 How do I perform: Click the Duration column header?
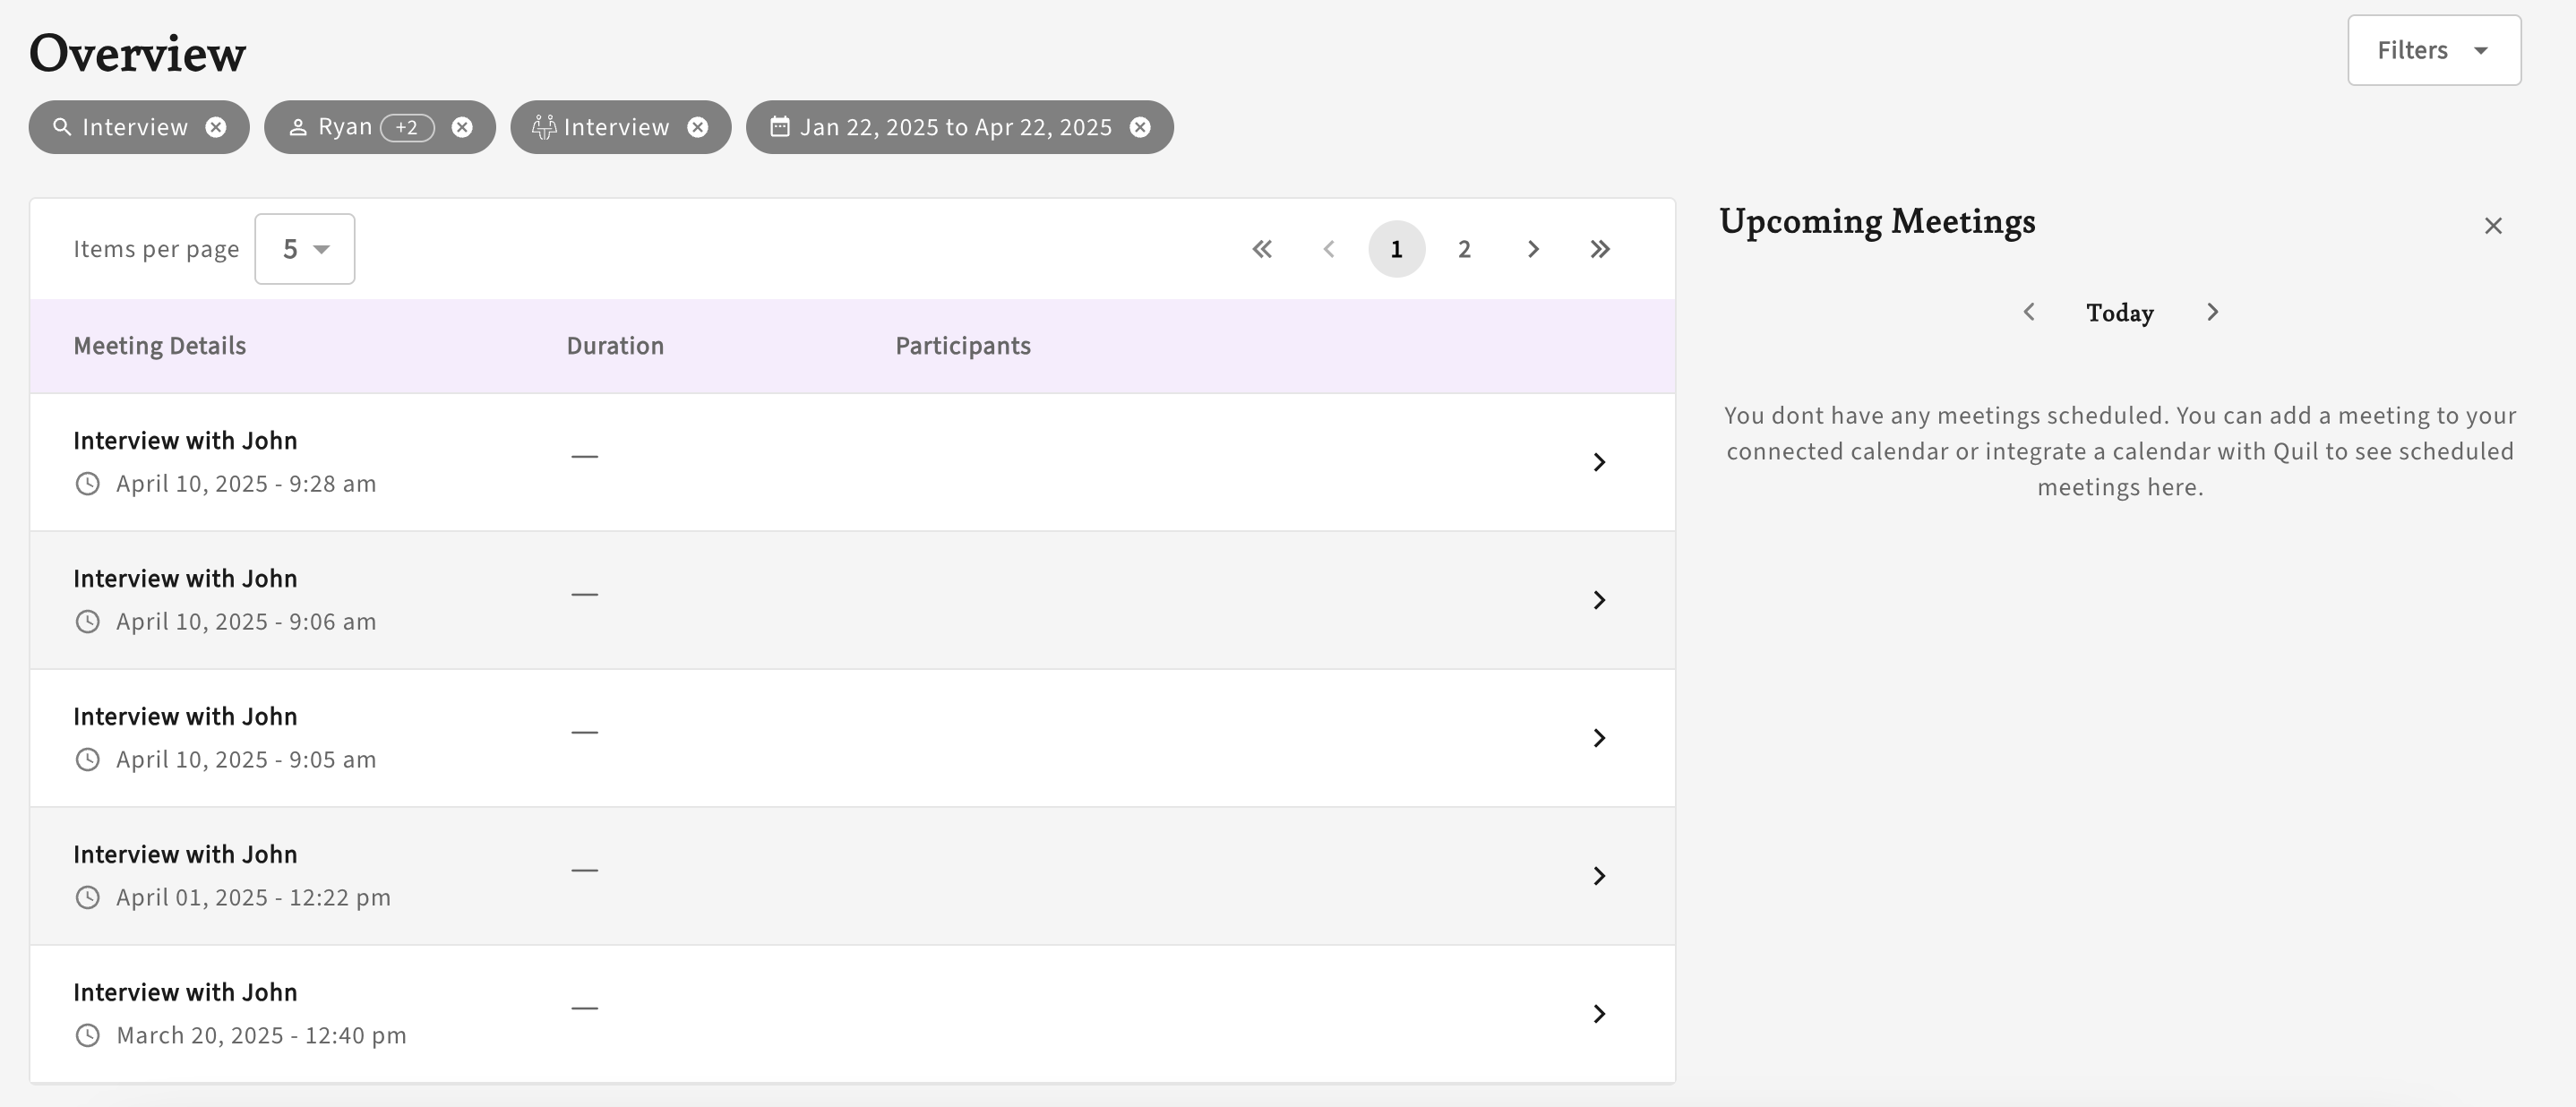pyautogui.click(x=615, y=346)
